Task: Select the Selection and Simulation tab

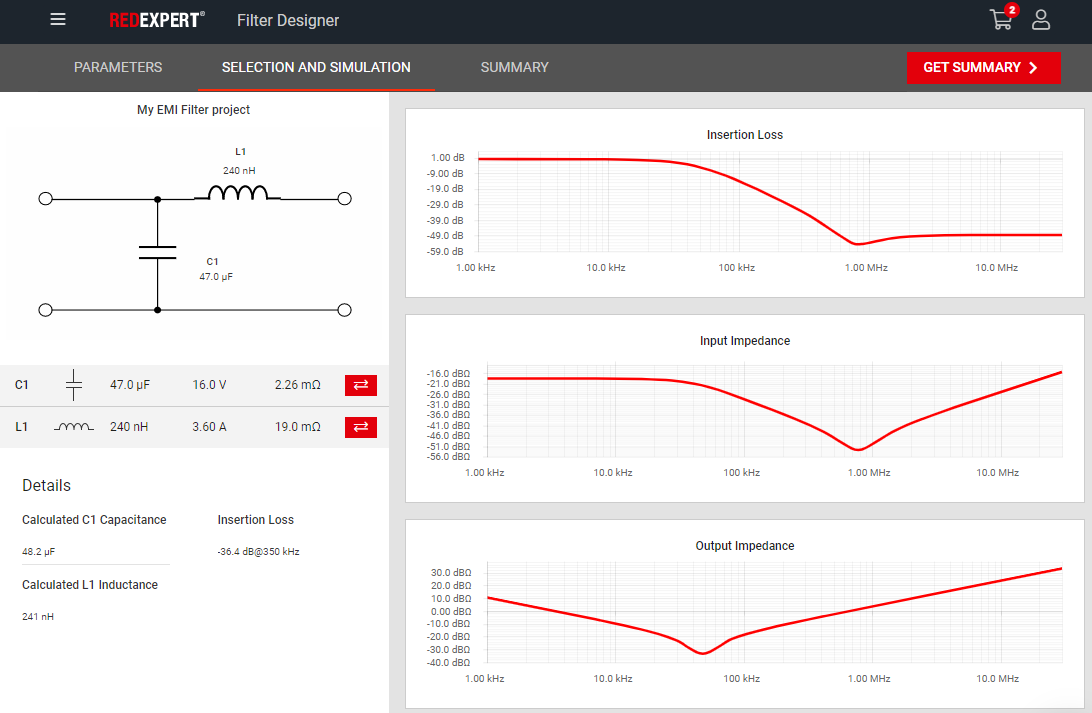Action: coord(316,67)
